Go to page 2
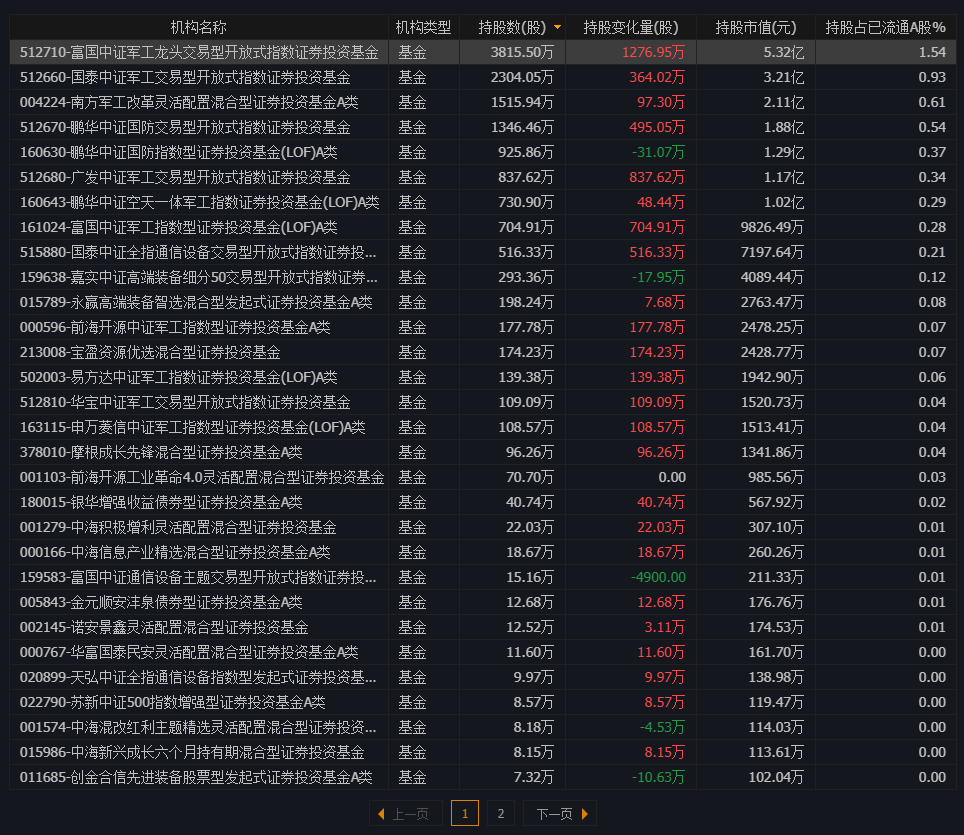This screenshot has height=835, width=964. 501,814
